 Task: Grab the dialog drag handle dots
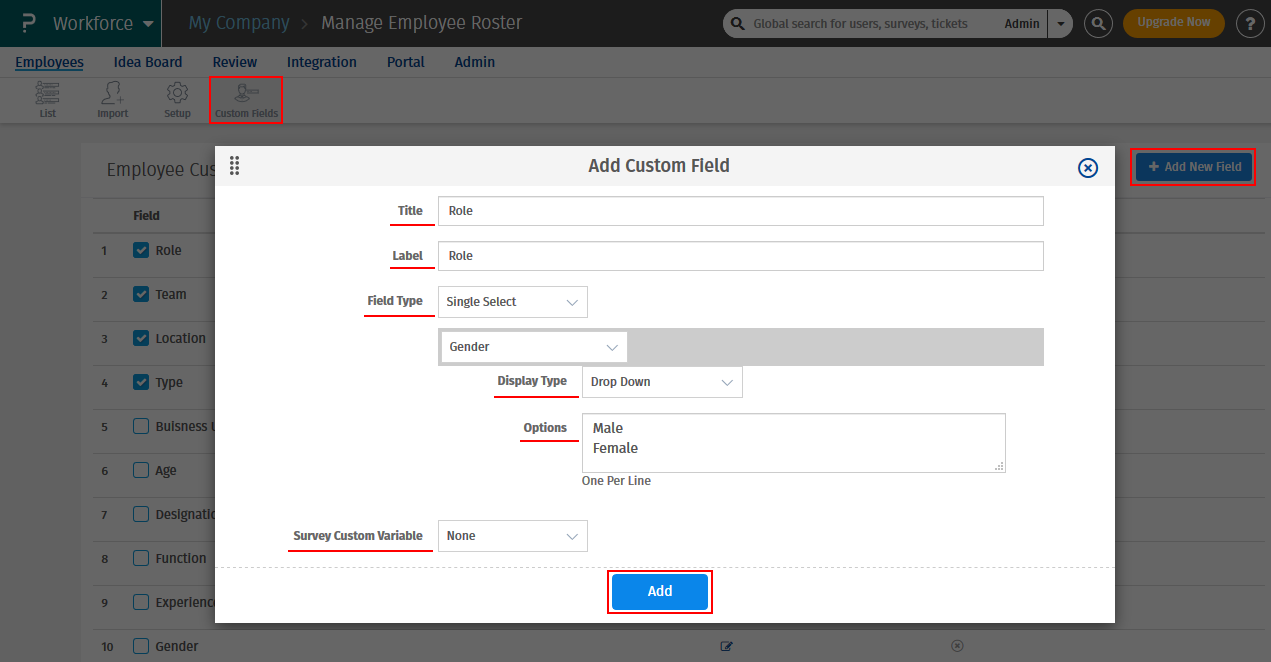(234, 166)
